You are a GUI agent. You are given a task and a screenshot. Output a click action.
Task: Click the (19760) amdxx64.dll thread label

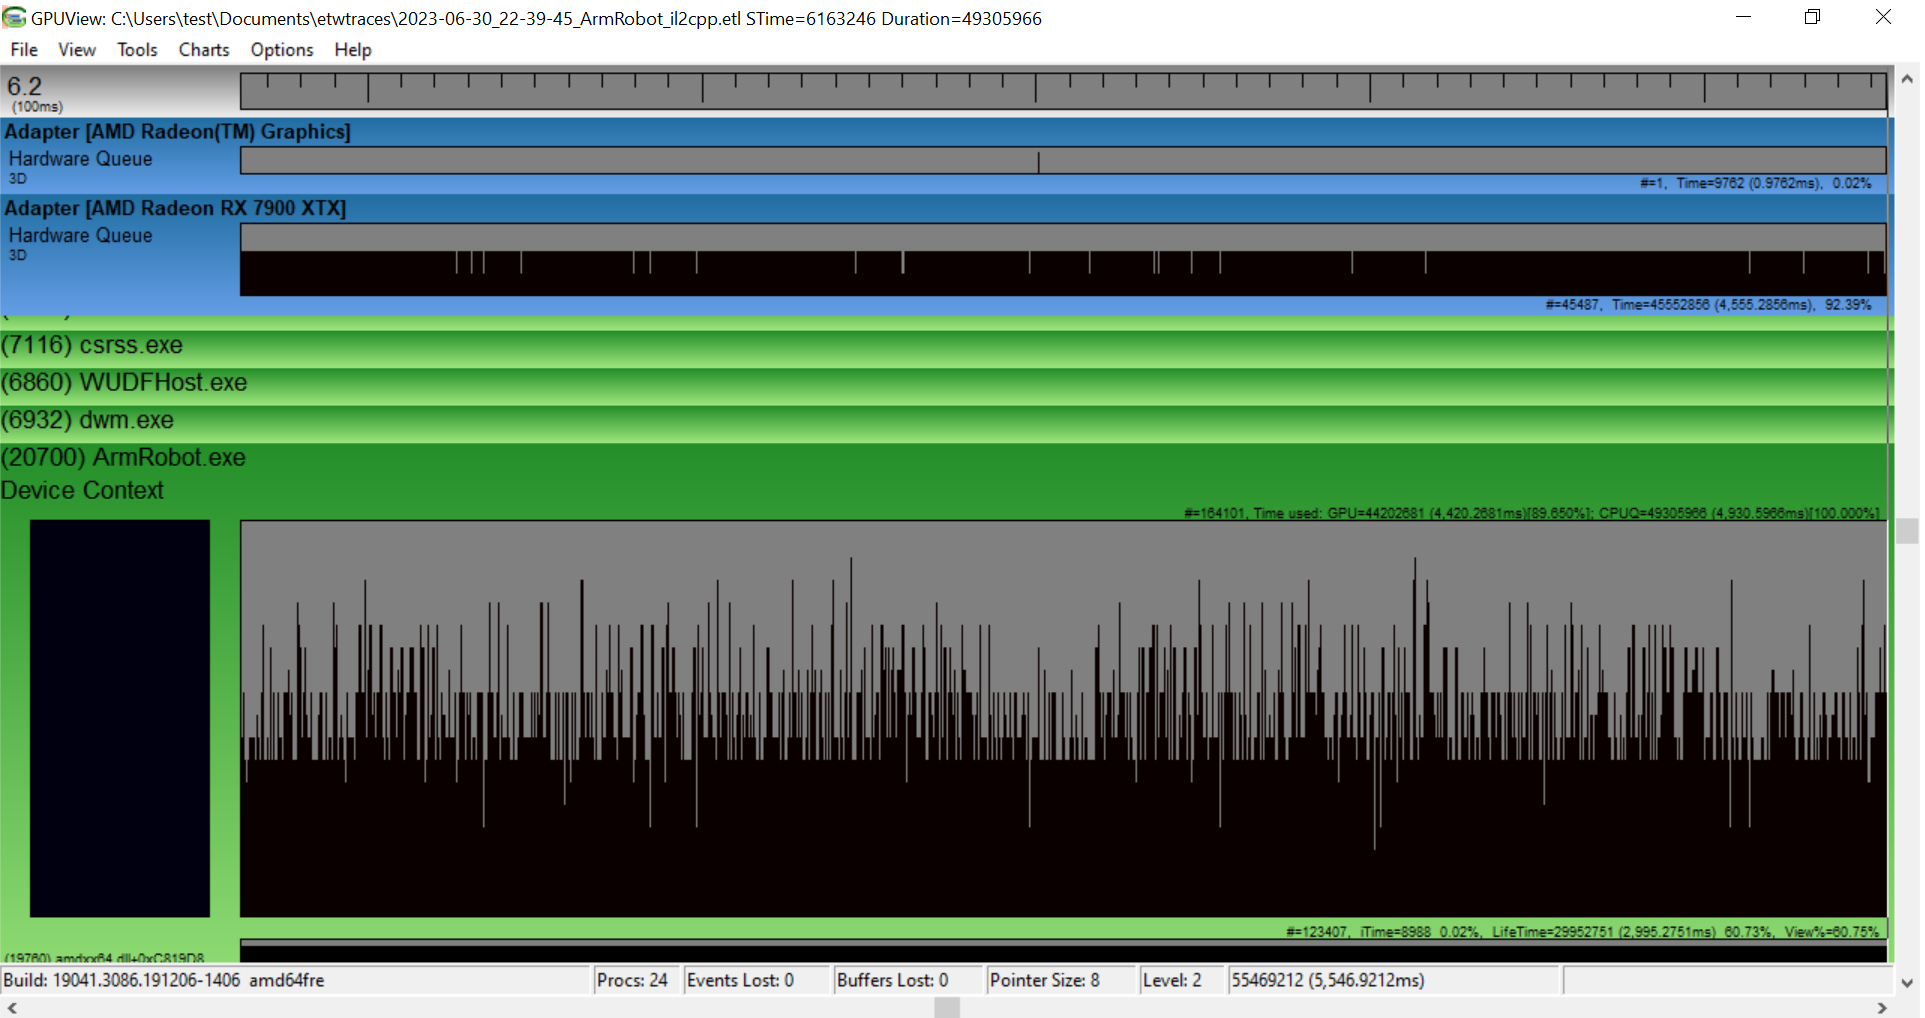click(104, 958)
